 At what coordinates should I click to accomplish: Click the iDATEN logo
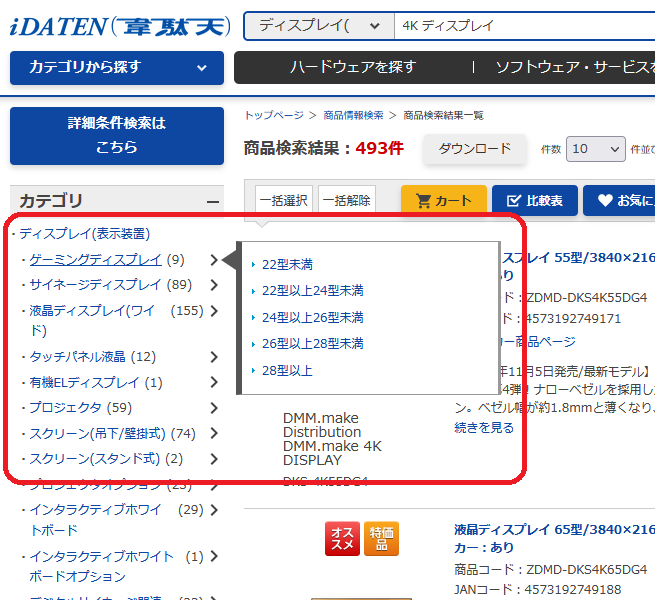pos(119,25)
